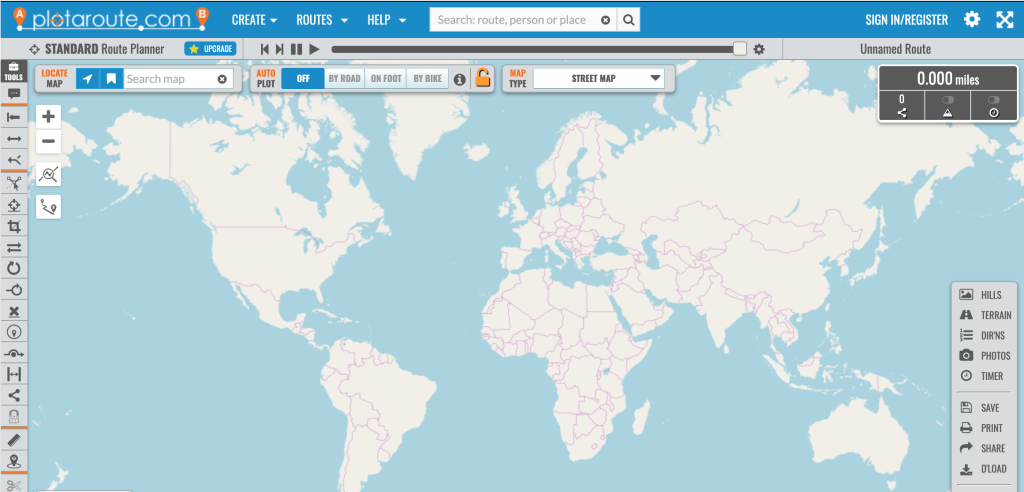1024x492 pixels.
Task: Click the blue UPGRADE button
Action: click(210, 49)
